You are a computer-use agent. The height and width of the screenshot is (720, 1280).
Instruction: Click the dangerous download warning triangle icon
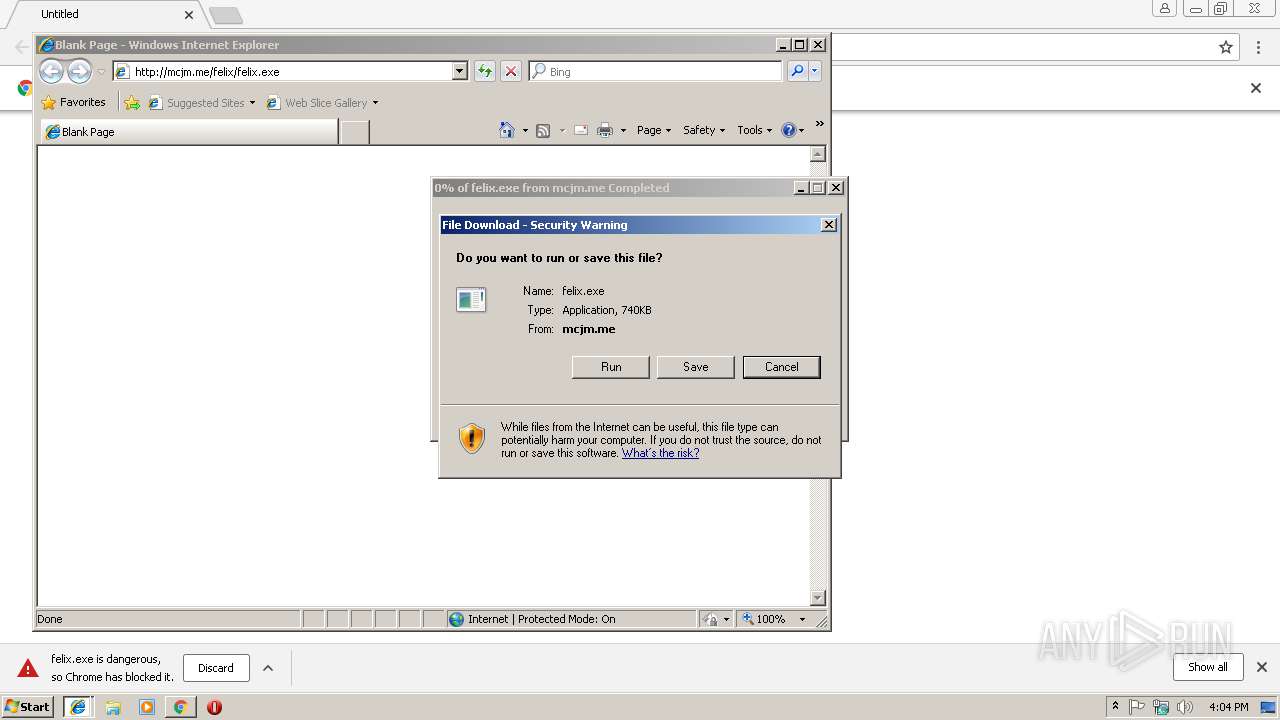point(28,668)
